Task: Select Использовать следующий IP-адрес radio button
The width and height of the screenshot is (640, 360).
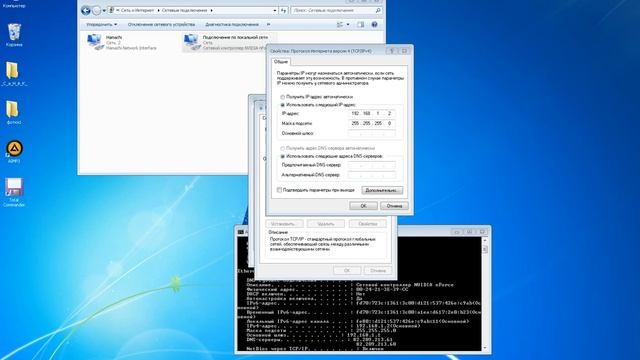Action: coord(282,105)
